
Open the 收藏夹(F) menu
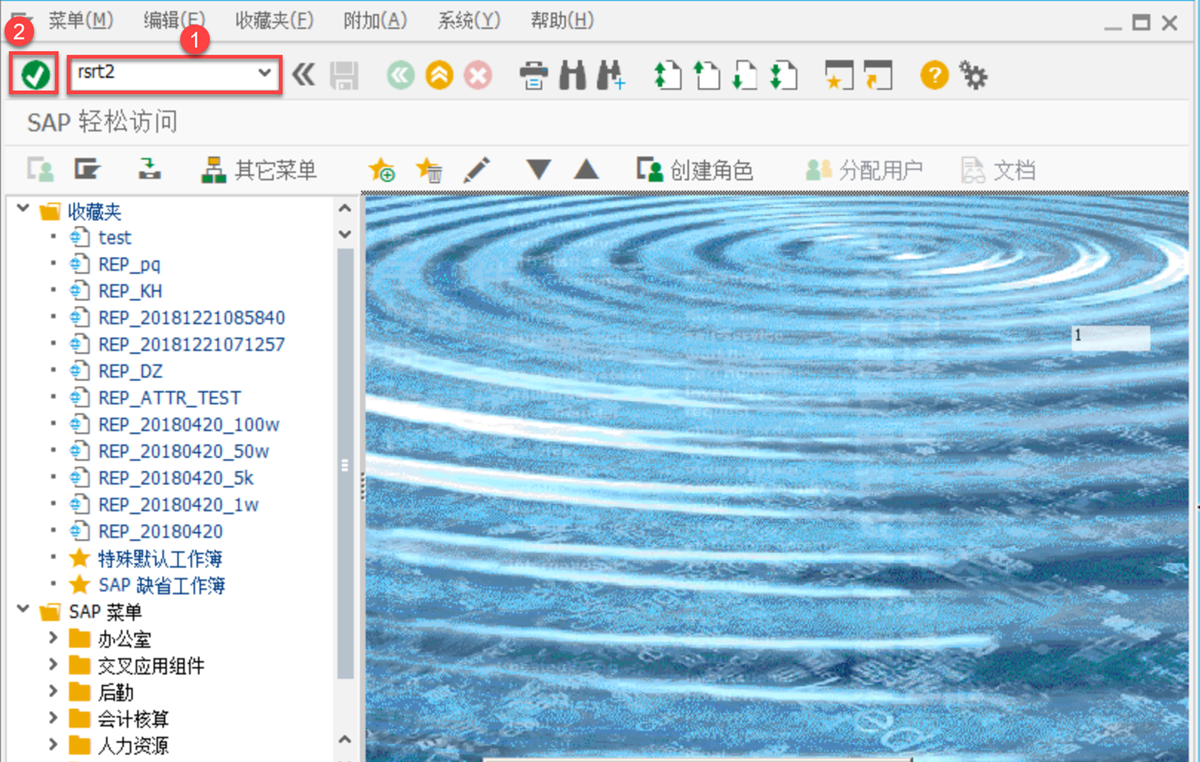point(273,20)
